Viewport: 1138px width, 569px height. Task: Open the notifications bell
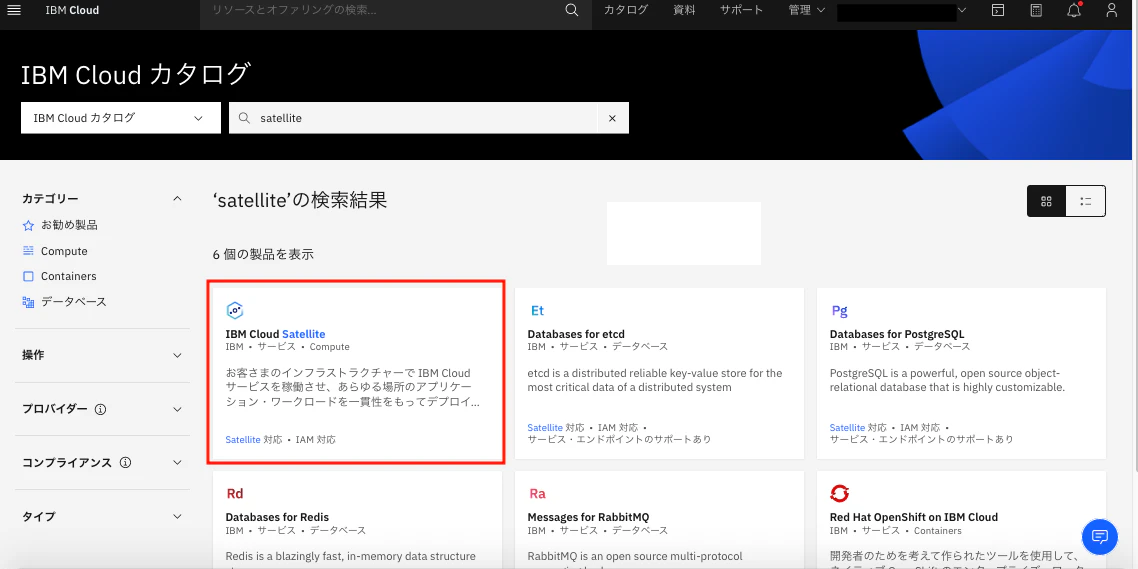pos(1074,10)
